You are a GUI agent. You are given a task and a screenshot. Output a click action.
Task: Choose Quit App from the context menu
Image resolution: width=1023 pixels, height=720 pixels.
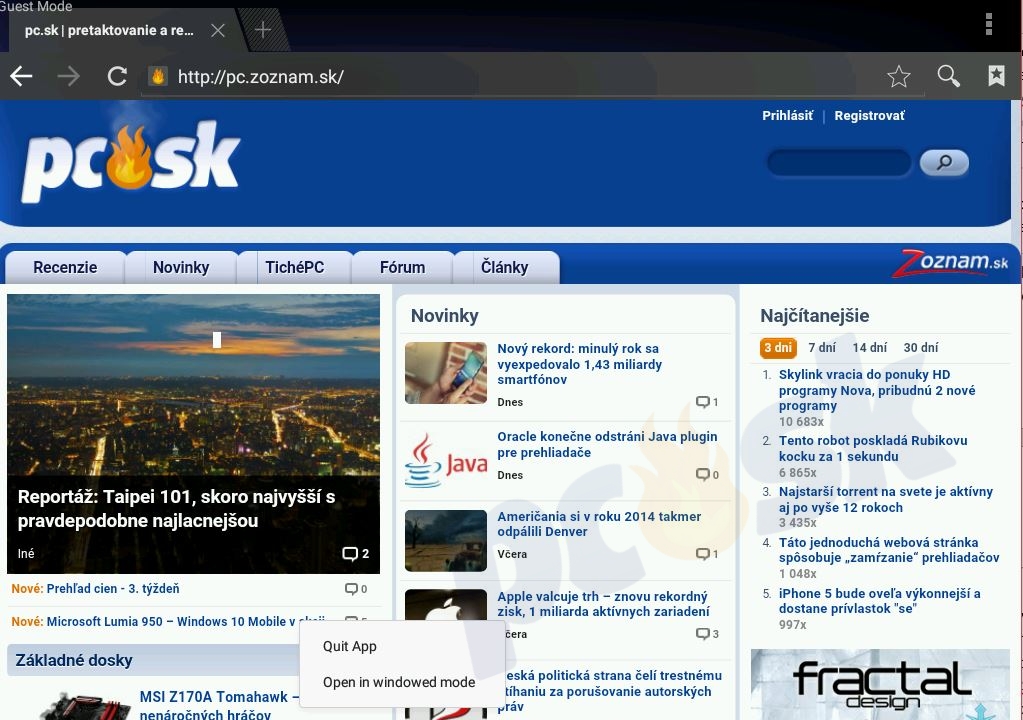pos(350,646)
